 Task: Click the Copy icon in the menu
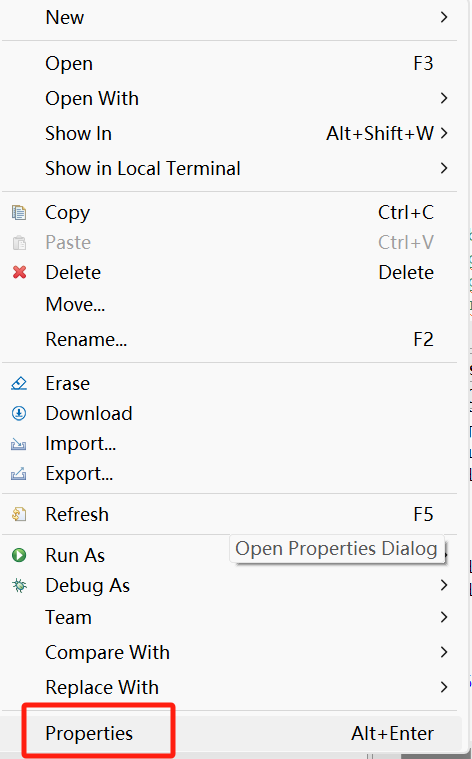(x=19, y=213)
